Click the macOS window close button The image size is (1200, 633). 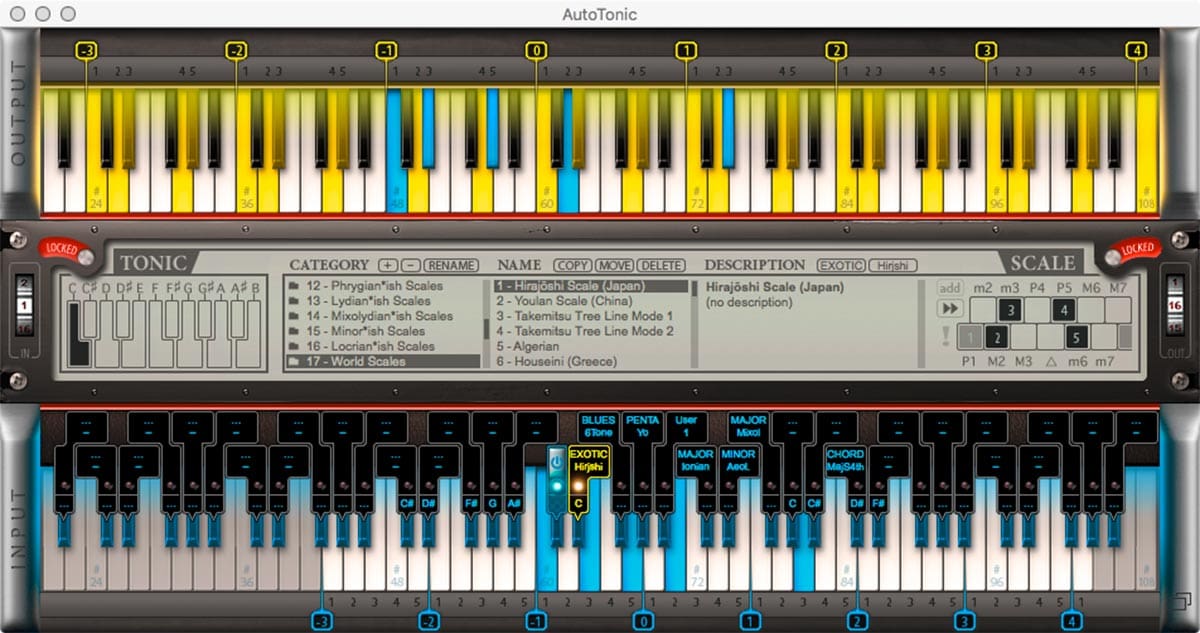click(20, 14)
